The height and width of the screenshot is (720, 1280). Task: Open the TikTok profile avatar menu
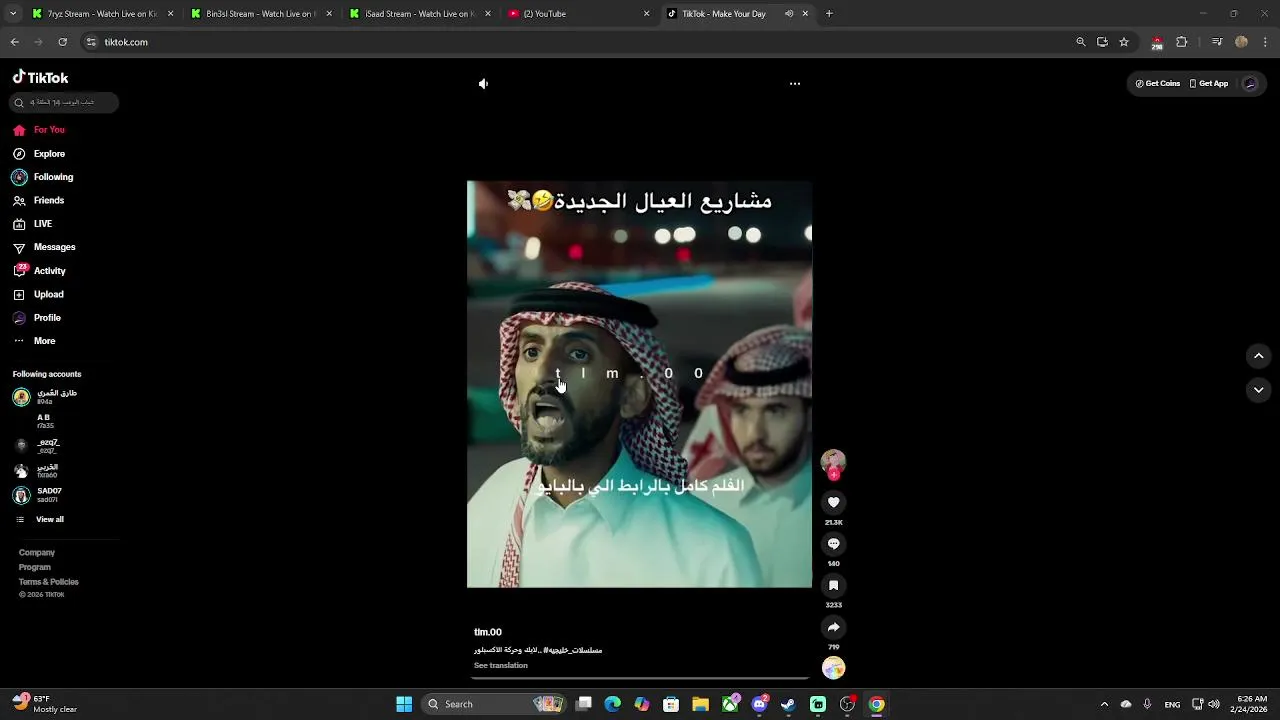(1250, 84)
